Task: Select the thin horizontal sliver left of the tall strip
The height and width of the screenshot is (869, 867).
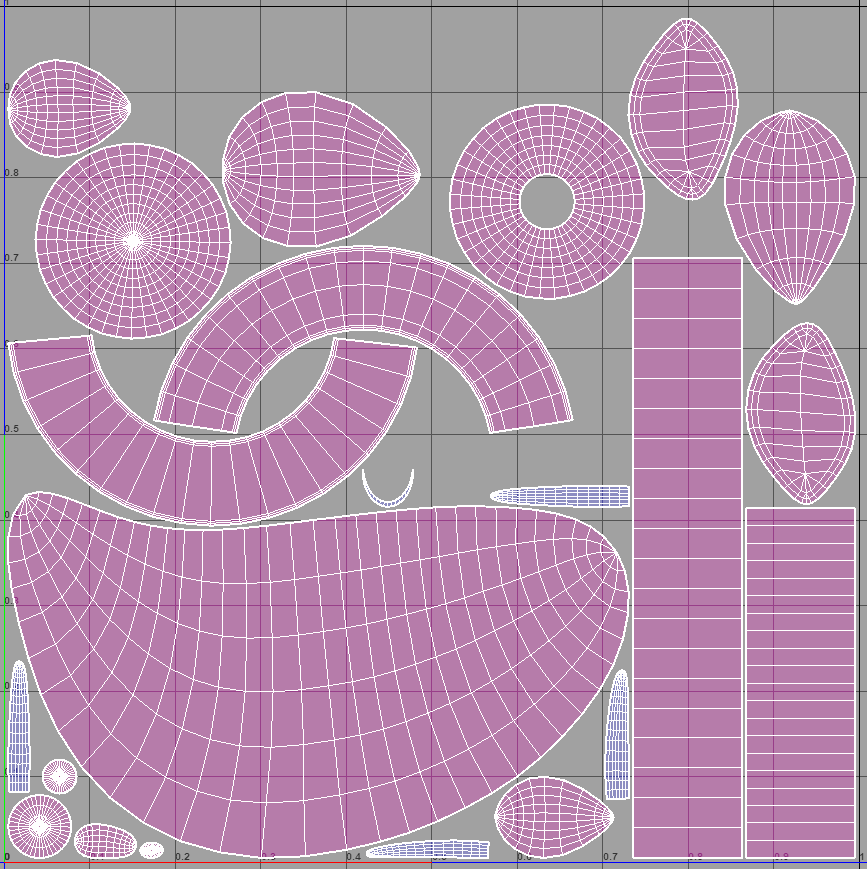Action: pos(560,496)
